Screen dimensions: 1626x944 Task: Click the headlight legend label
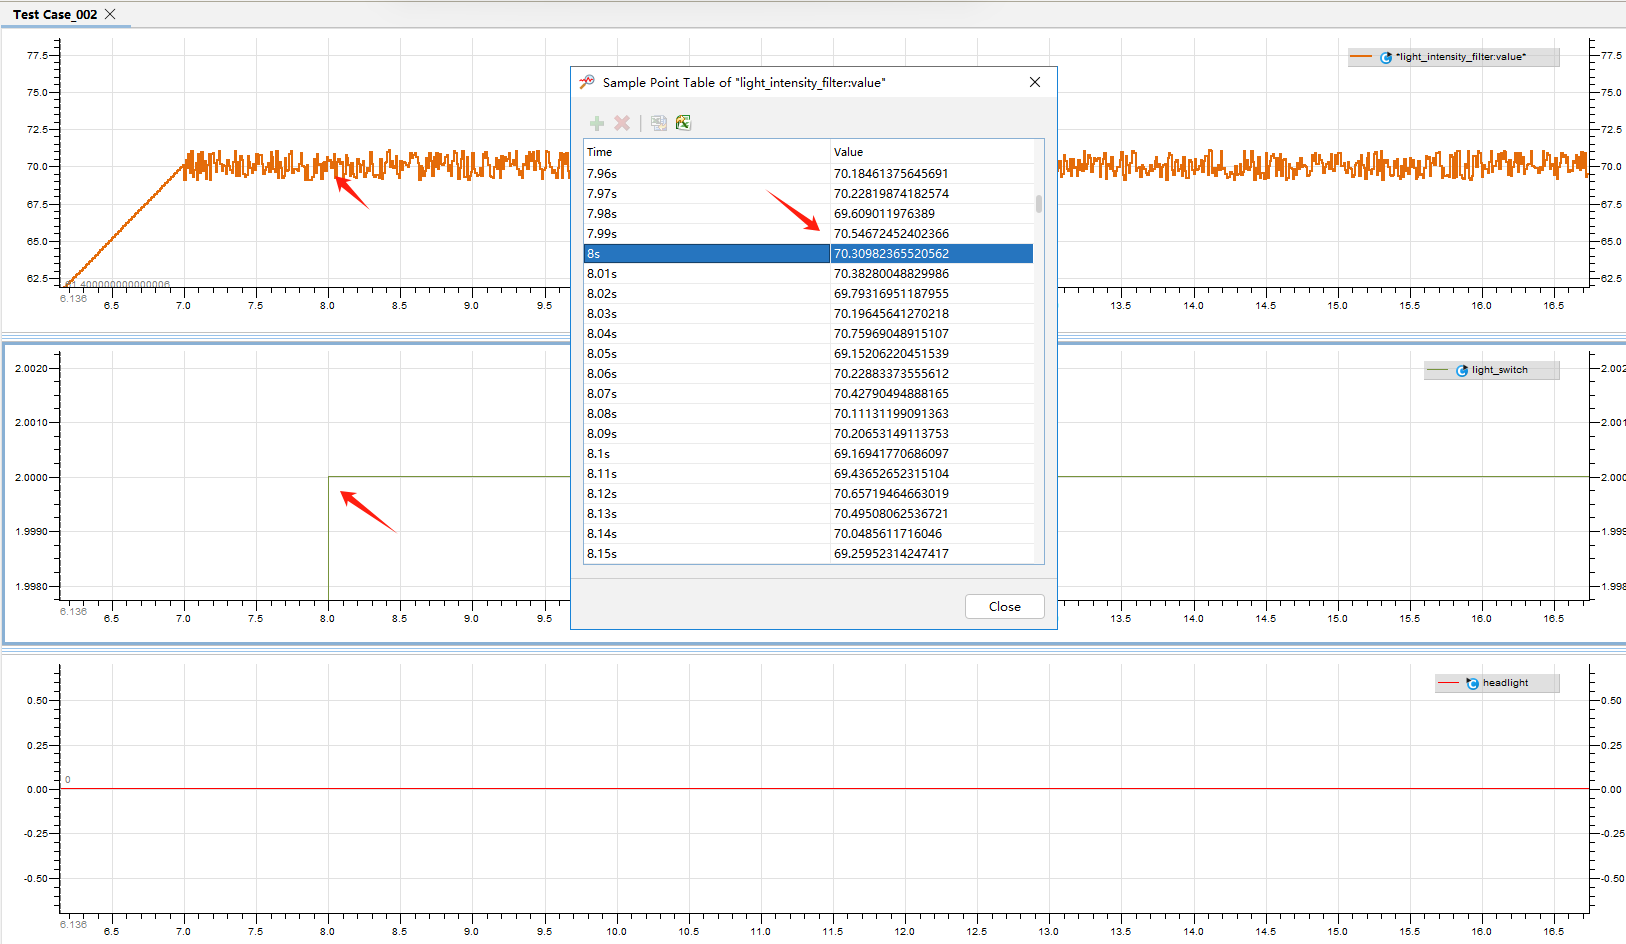1506,683
